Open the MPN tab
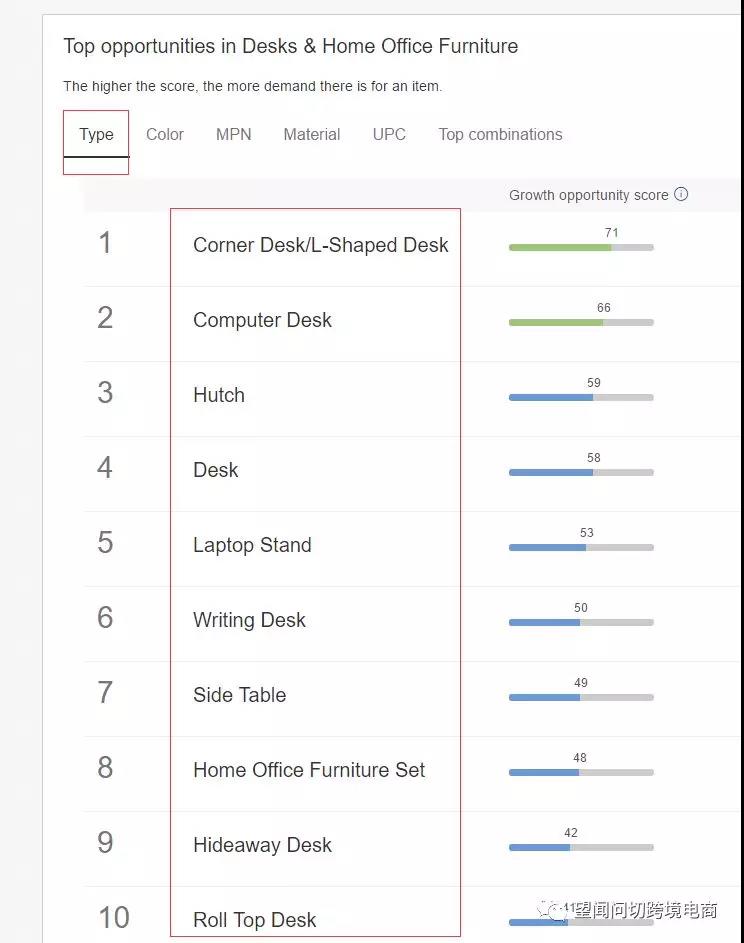Viewport: 744px width, 943px height. point(234,135)
